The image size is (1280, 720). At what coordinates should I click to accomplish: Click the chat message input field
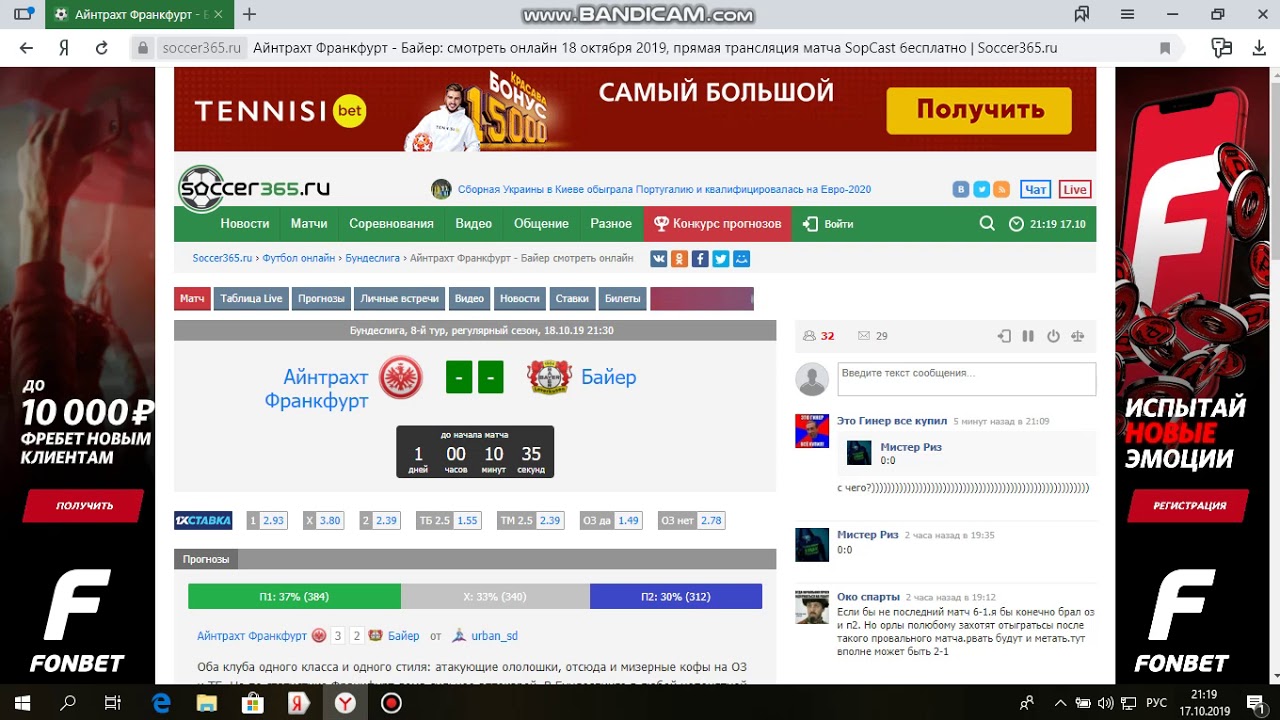point(966,379)
